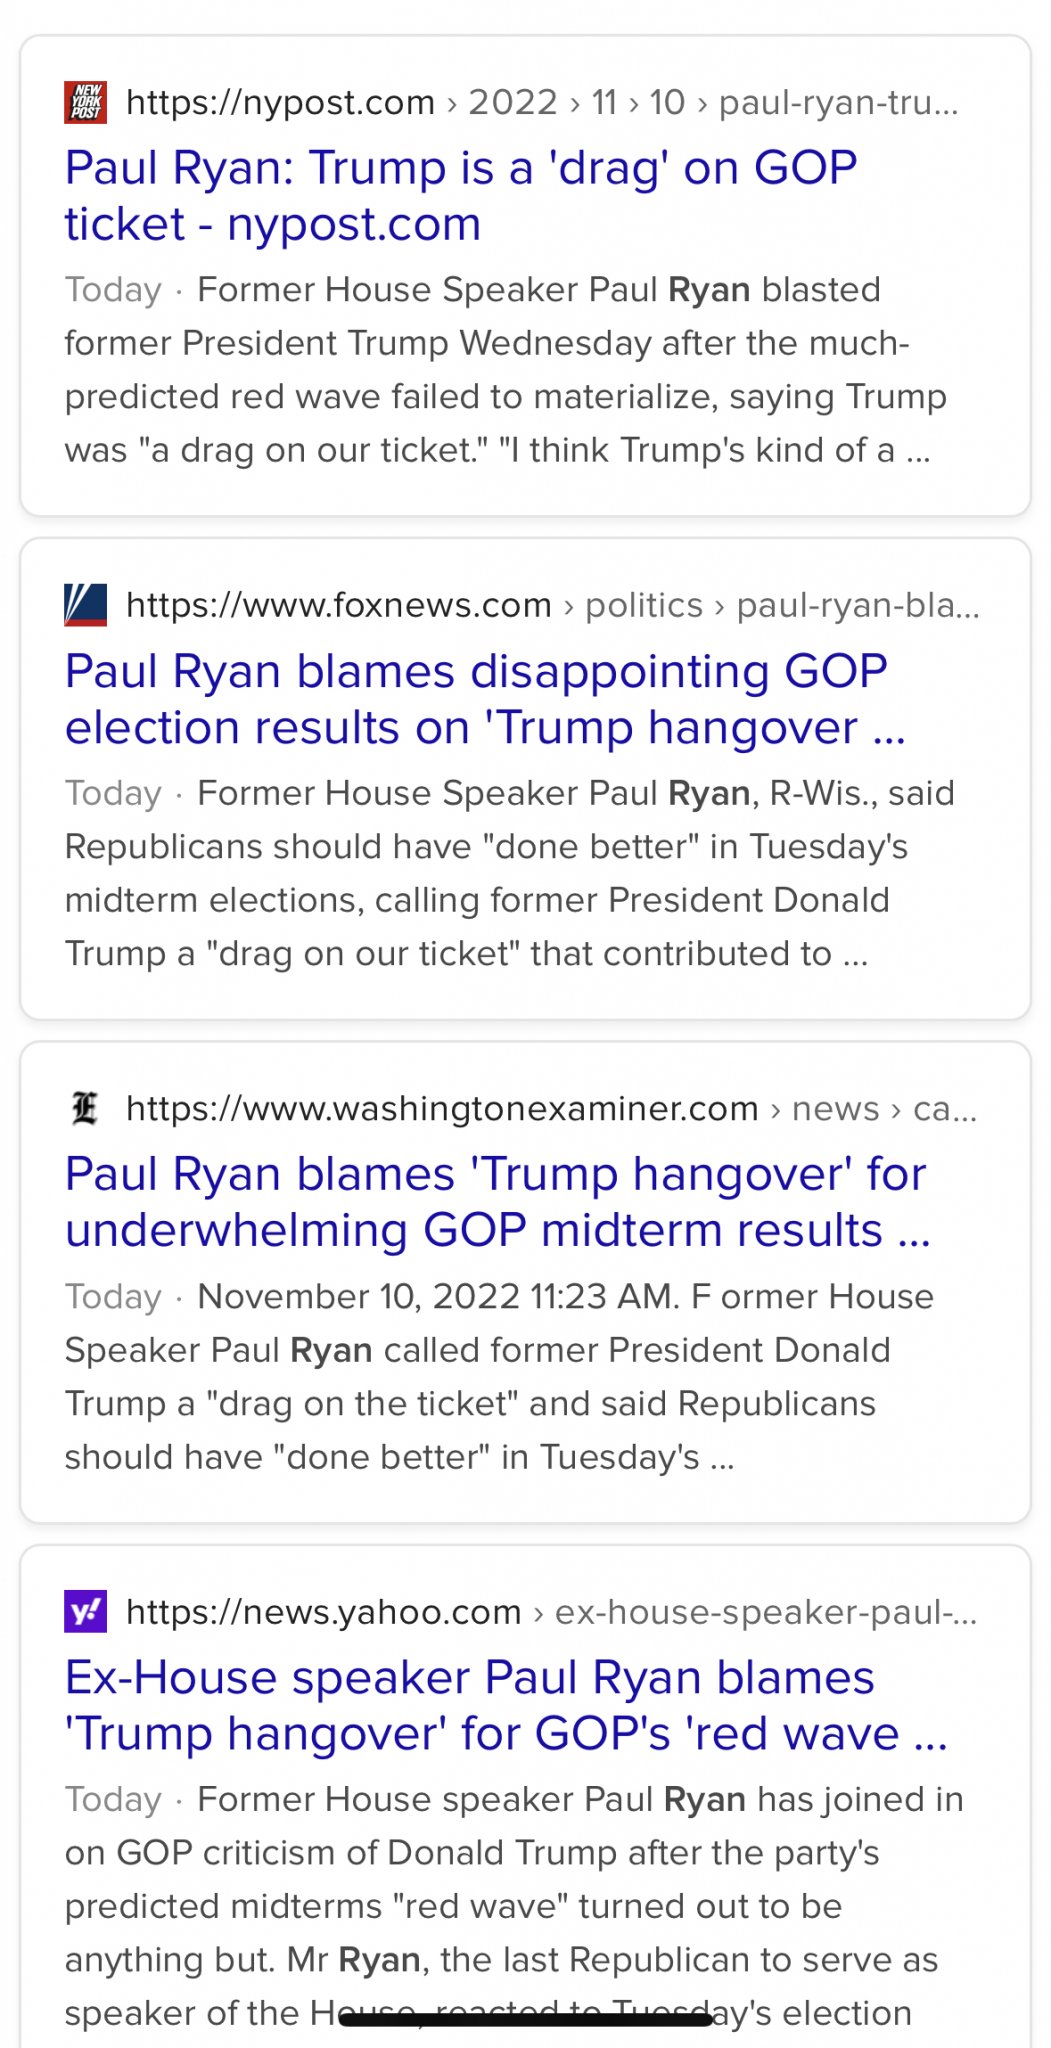This screenshot has width=1051, height=2048.
Task: Click the New York Post favicon
Action: click(x=86, y=102)
